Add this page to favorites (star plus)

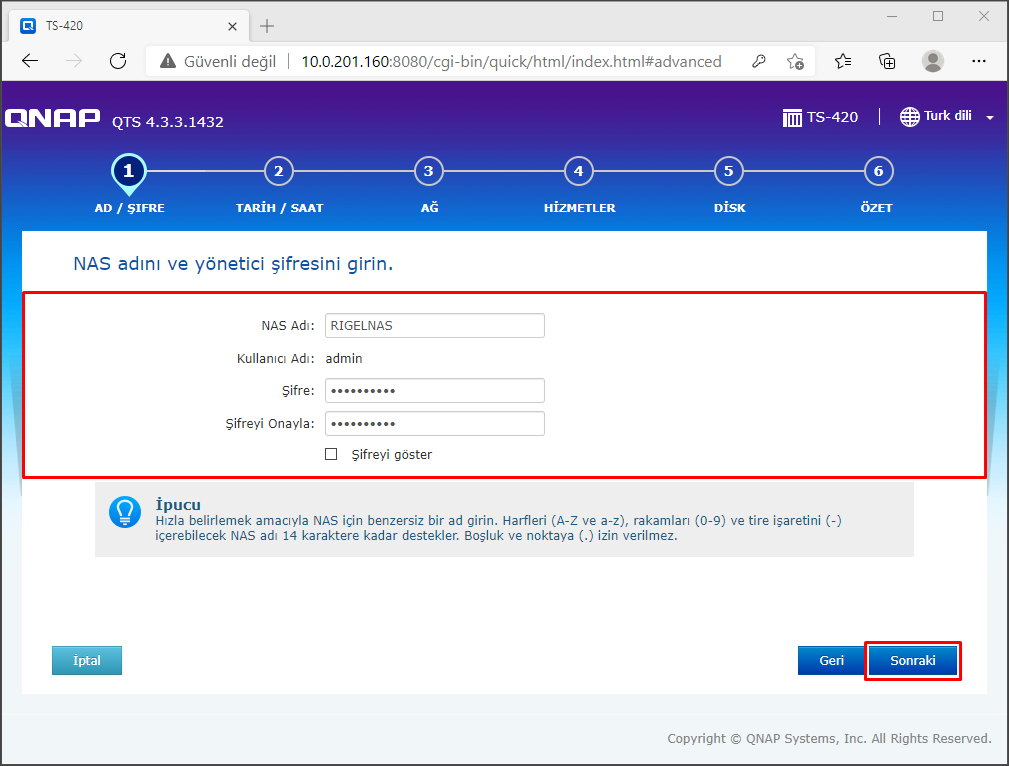[x=795, y=61]
